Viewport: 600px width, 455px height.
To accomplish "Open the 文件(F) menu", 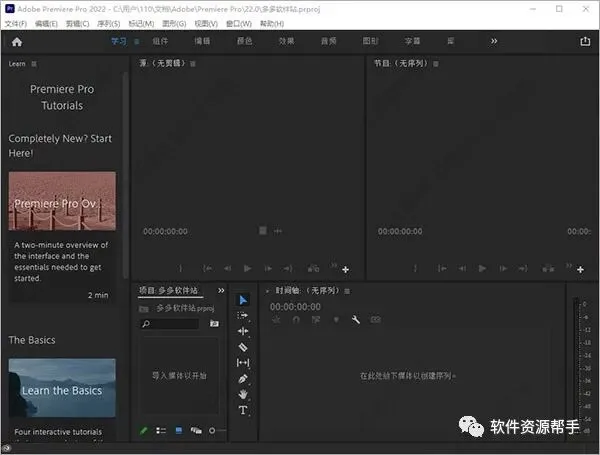I will pyautogui.click(x=16, y=24).
